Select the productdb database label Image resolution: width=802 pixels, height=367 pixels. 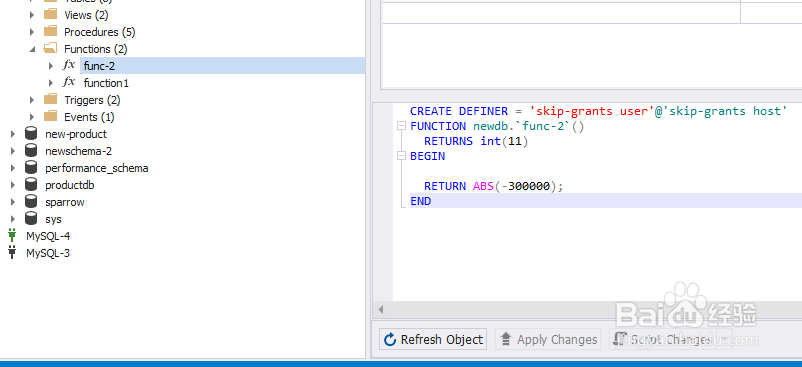pyautogui.click(x=70, y=185)
